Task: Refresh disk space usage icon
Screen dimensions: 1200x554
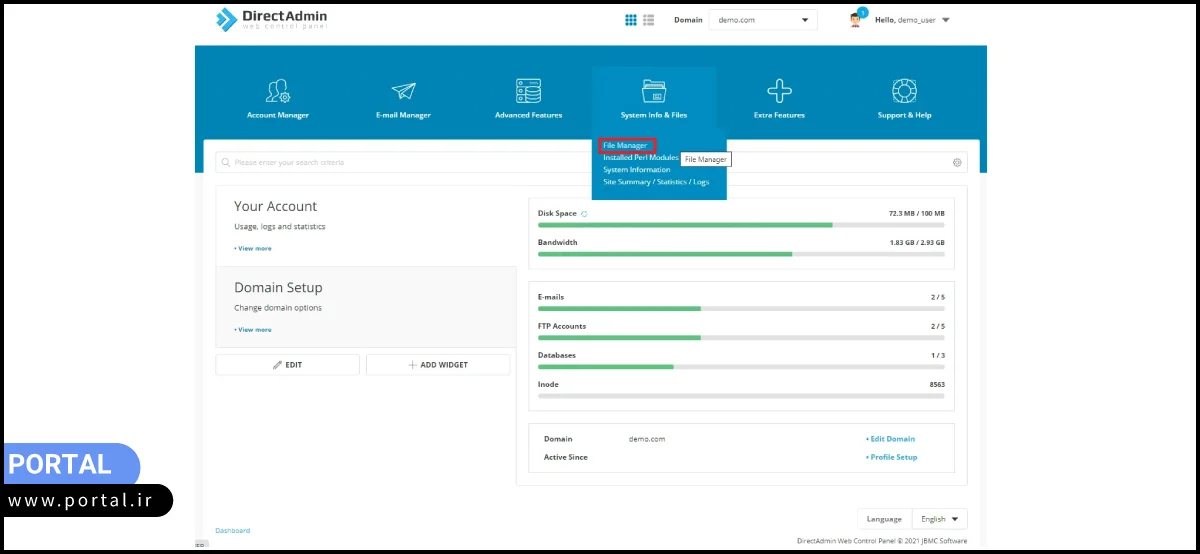Action: [584, 214]
